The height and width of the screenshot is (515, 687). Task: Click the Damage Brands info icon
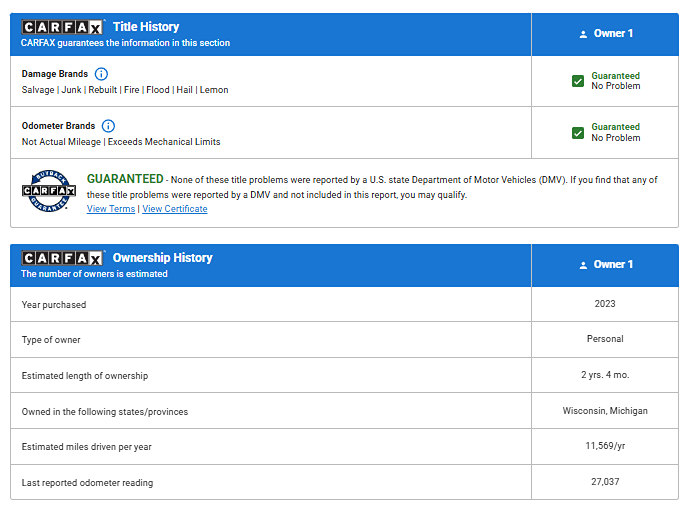(x=101, y=74)
